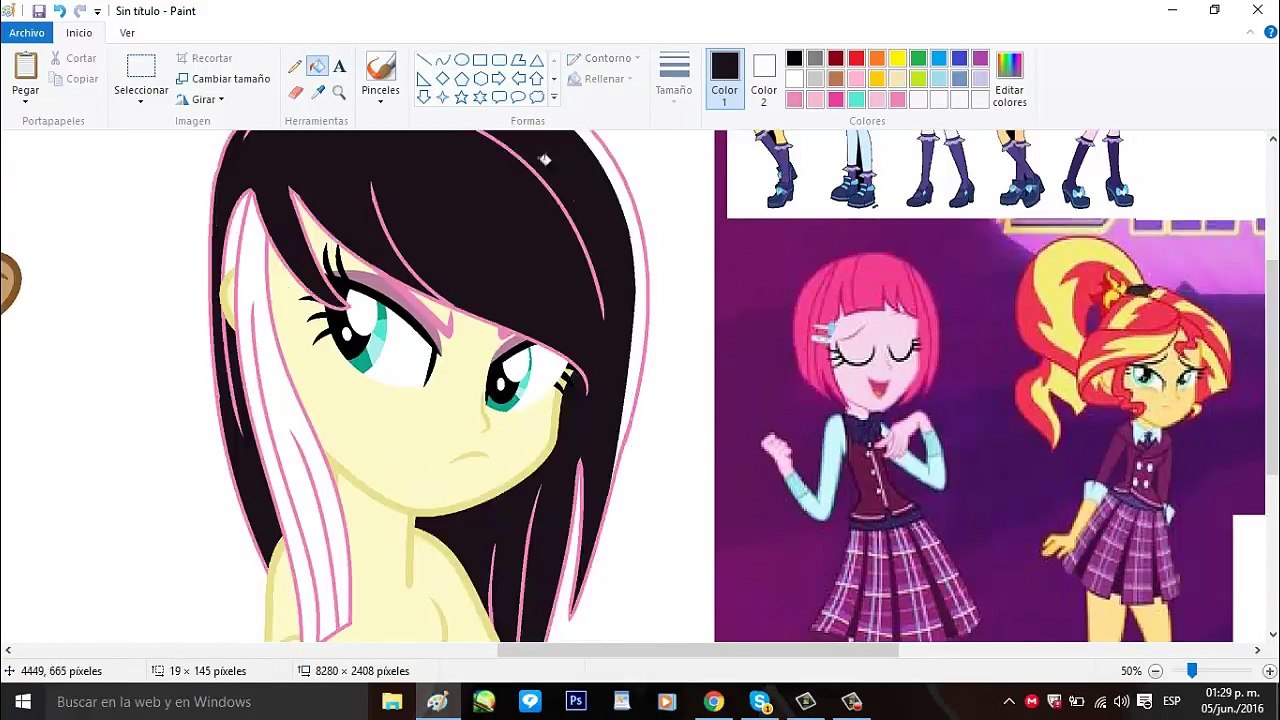Open the Pinceles dropdown arrow

(380, 102)
